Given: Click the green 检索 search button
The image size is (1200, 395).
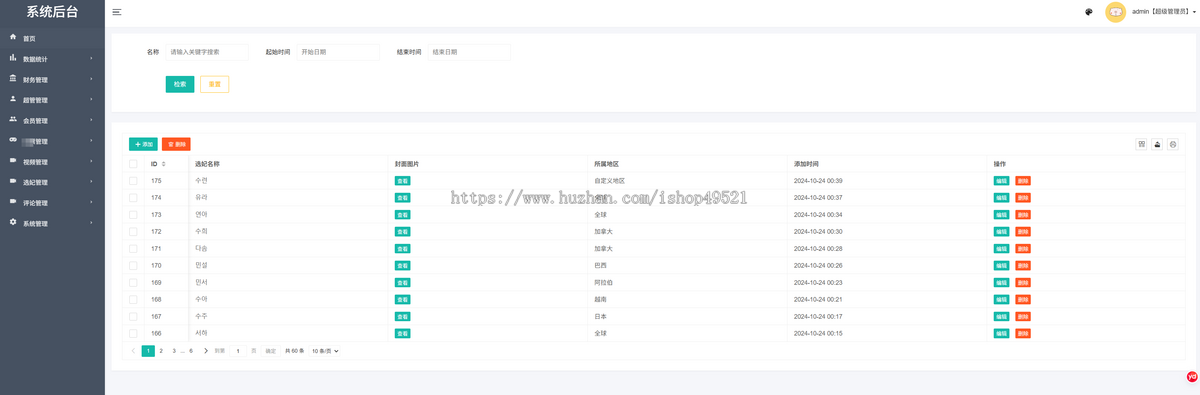Looking at the screenshot, I should (180, 84).
